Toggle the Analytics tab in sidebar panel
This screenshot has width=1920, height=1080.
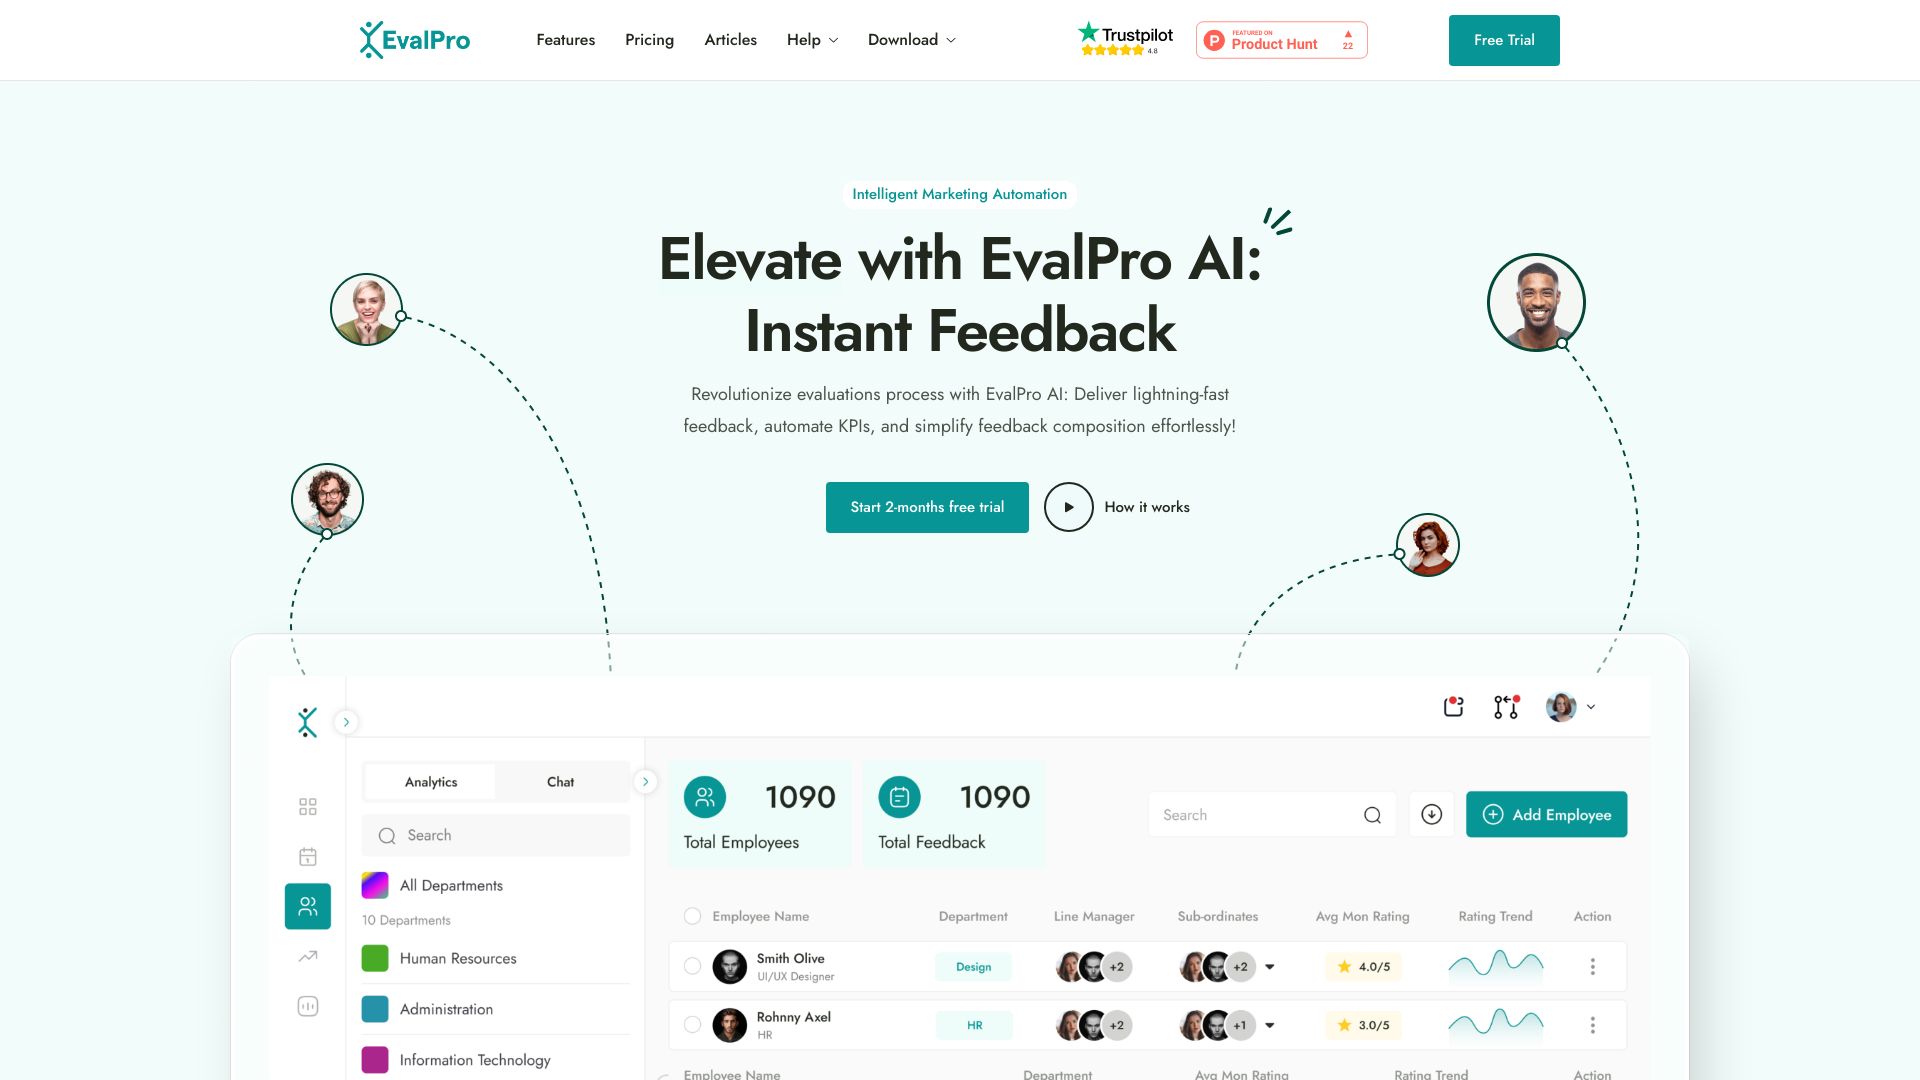click(430, 781)
